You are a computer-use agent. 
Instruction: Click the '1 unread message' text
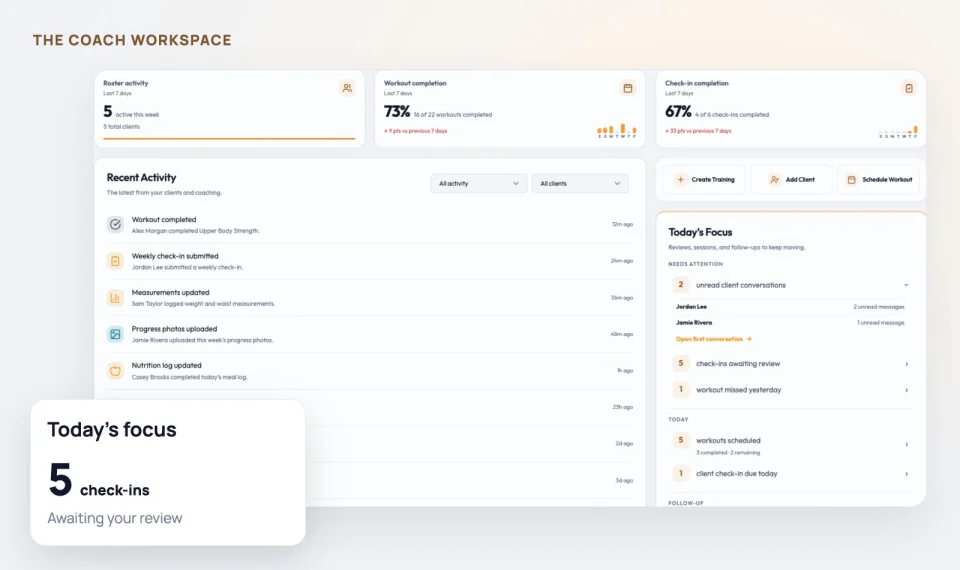point(880,323)
